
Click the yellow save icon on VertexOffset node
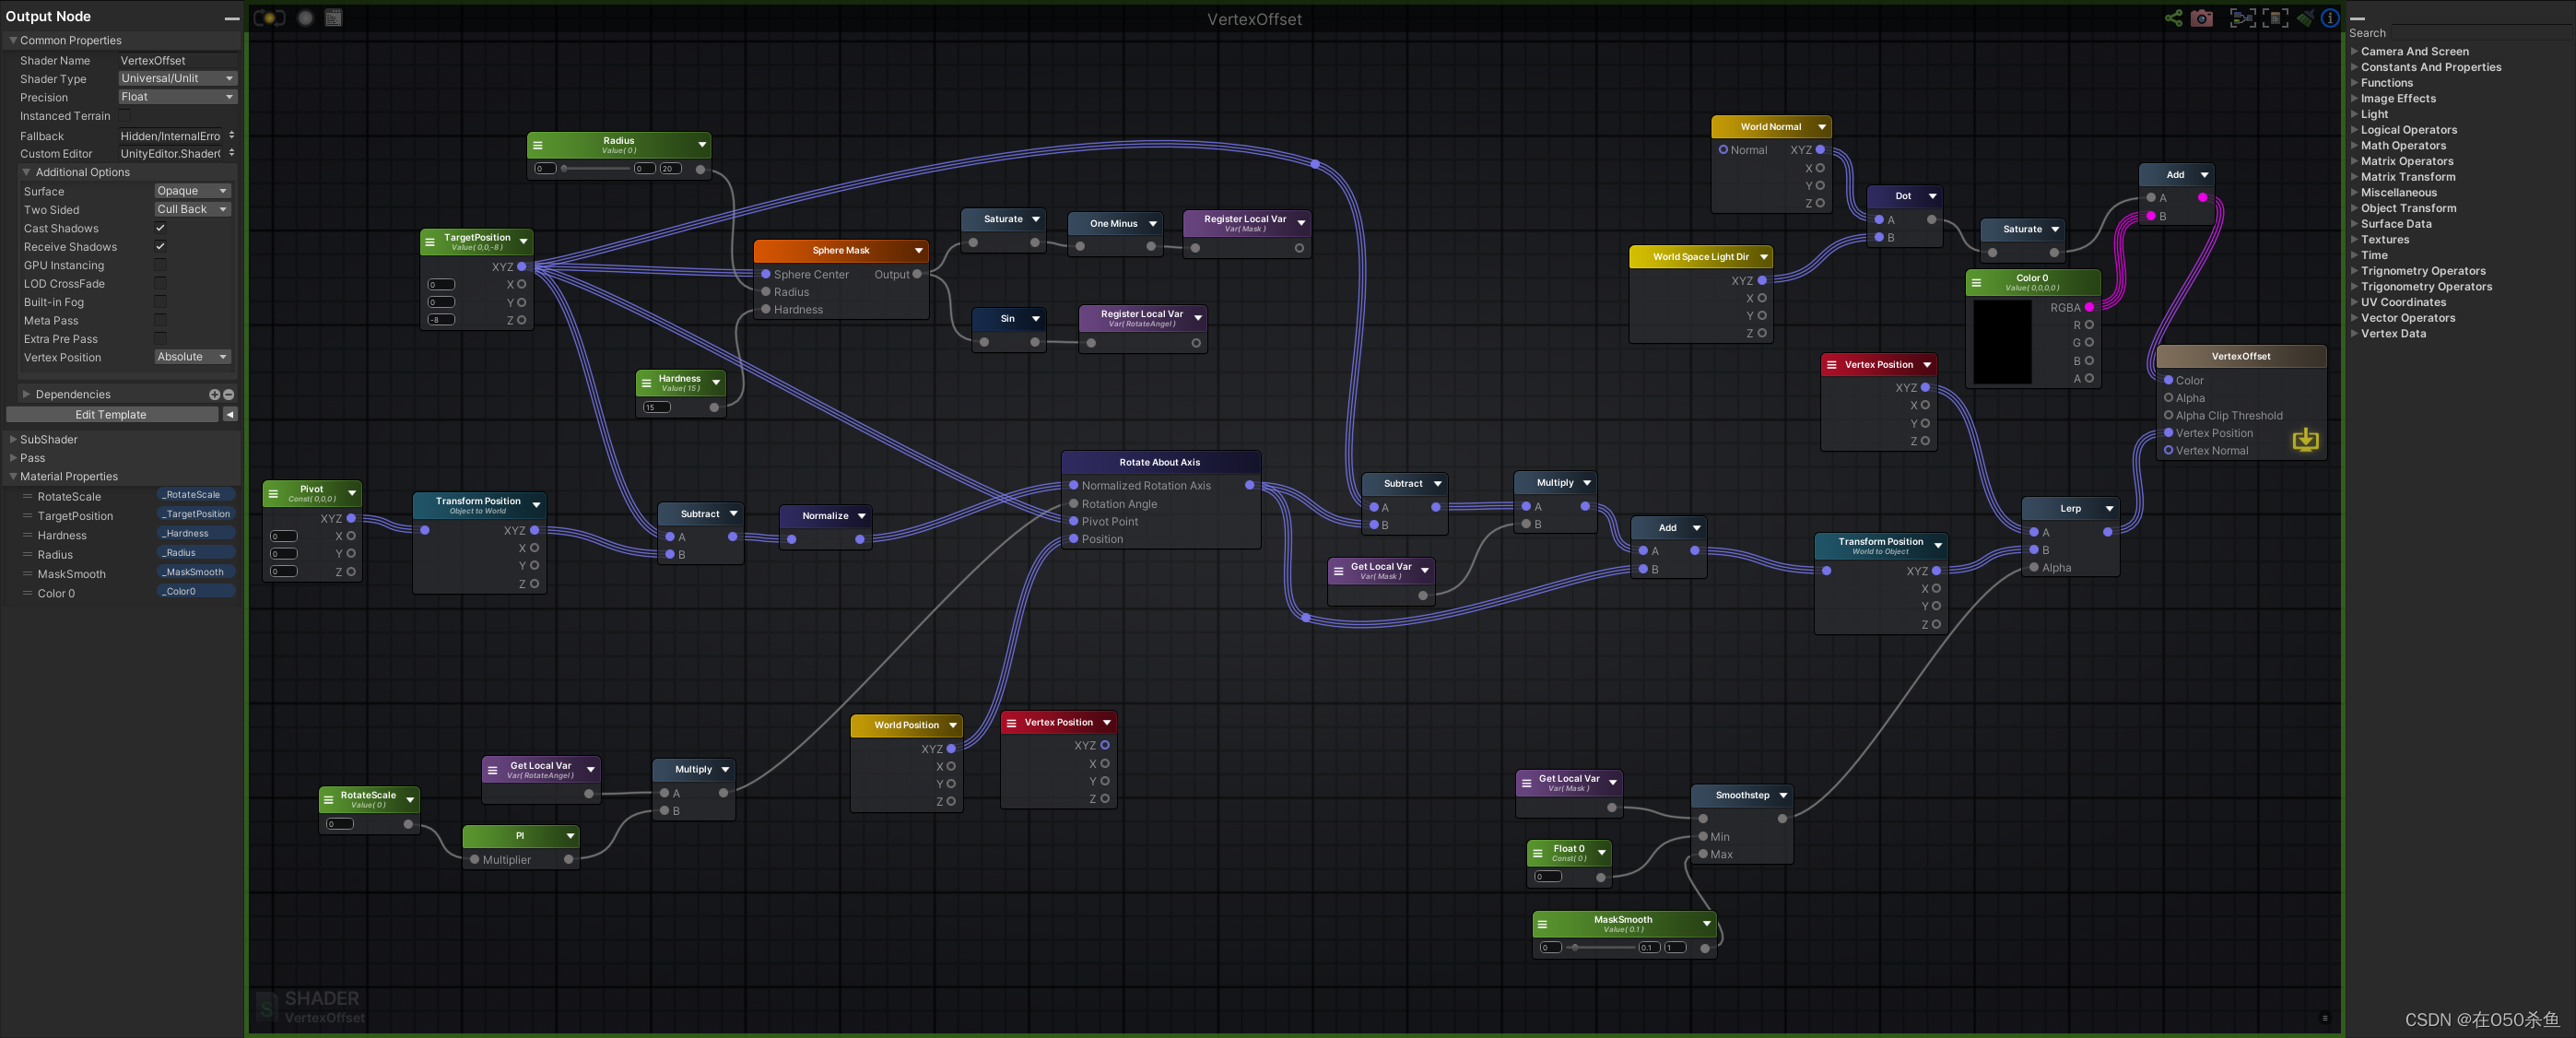click(x=2305, y=440)
